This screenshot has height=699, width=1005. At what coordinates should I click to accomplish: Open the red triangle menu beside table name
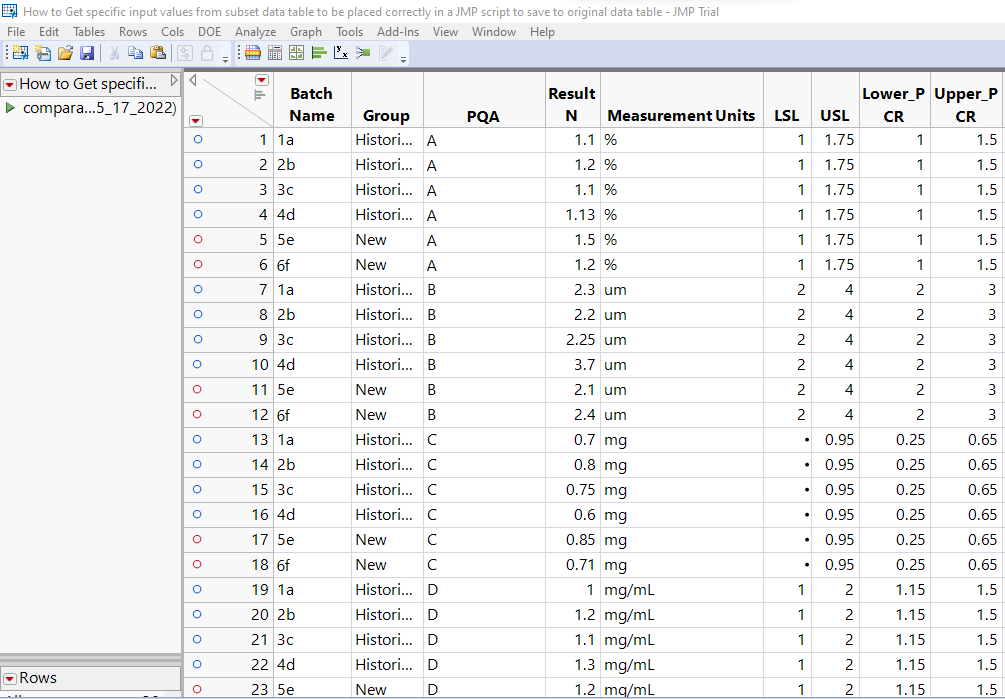[x=11, y=84]
